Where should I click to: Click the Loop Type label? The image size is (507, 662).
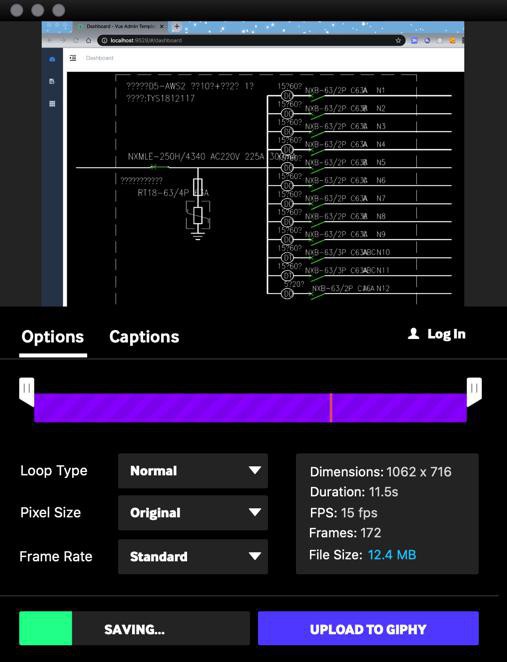click(54, 471)
